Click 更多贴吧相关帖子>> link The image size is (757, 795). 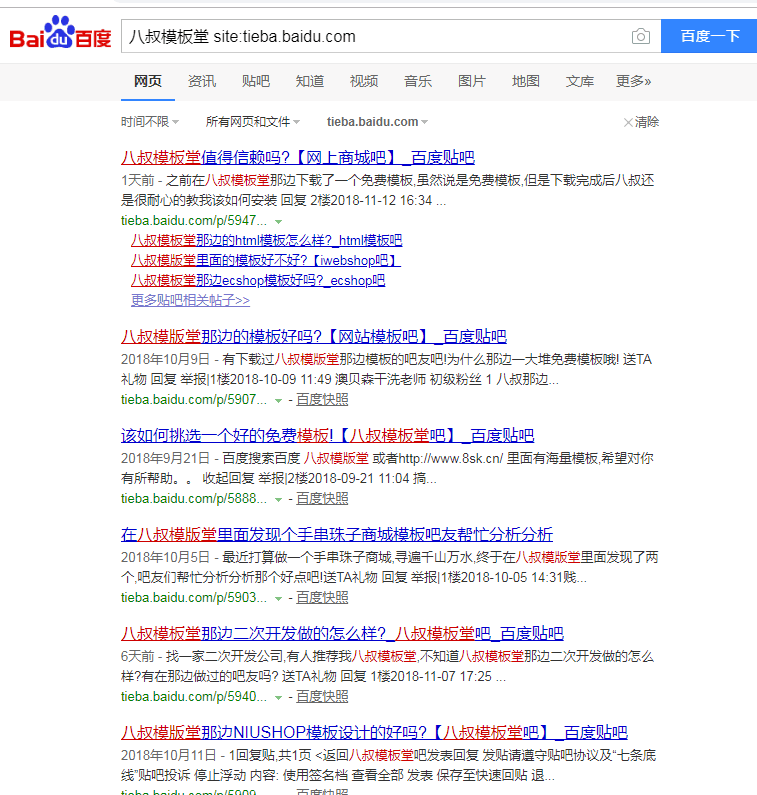tap(190, 300)
